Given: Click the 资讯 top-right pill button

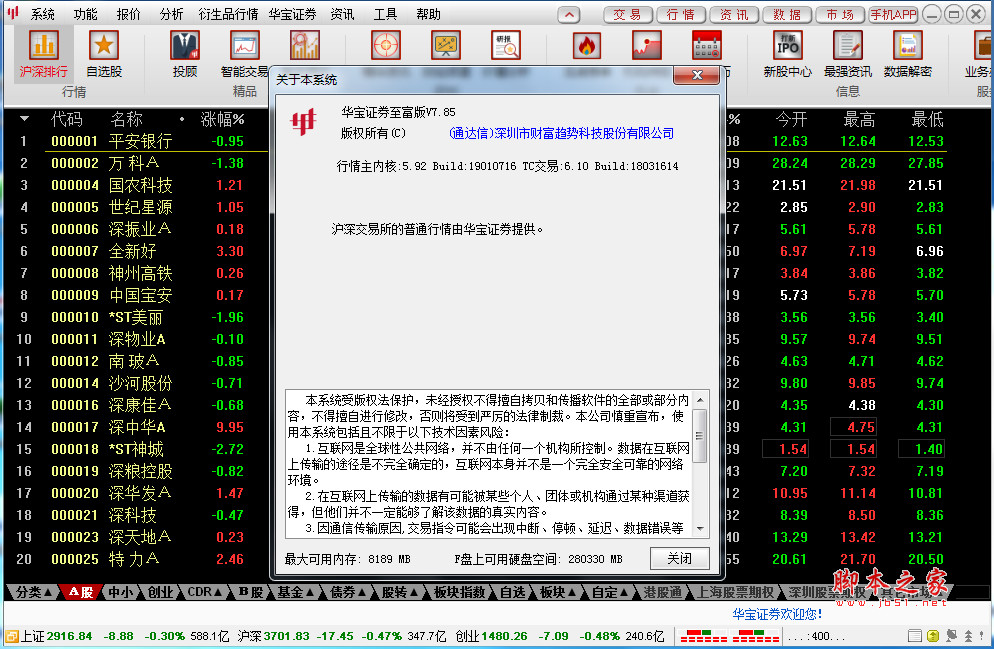Looking at the screenshot, I should (x=734, y=14).
